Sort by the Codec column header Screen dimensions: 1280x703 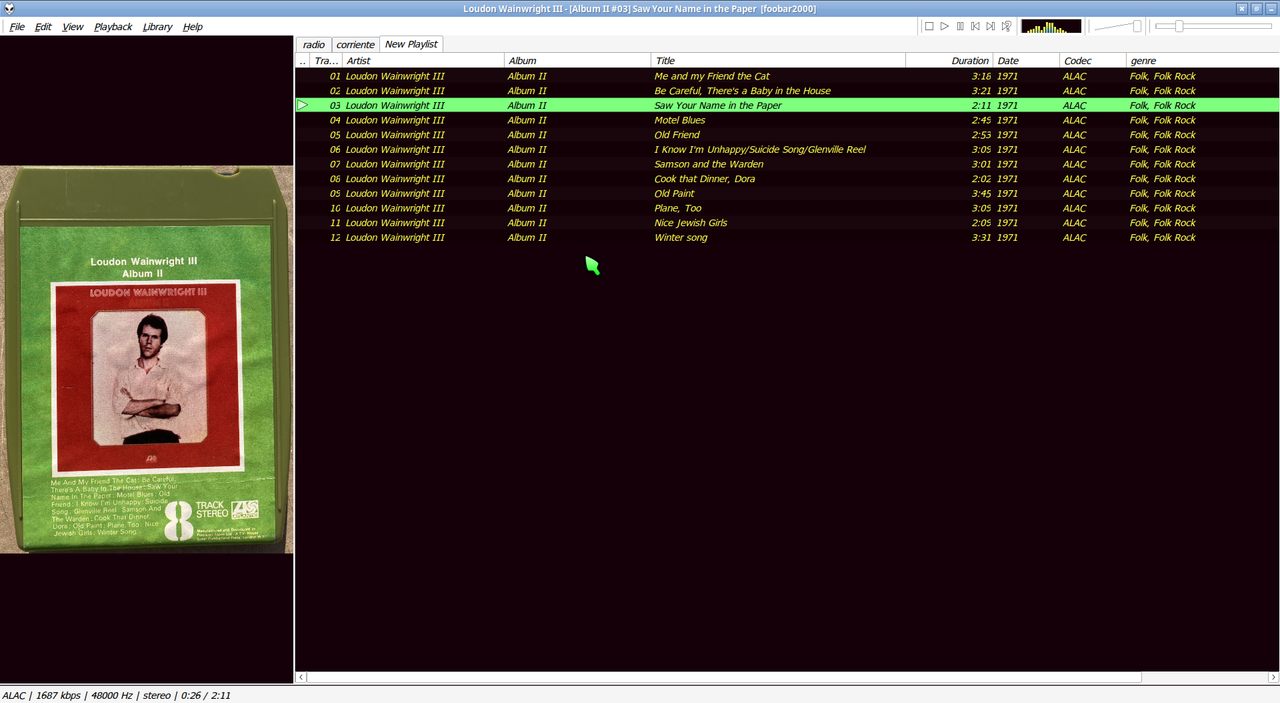click(1093, 61)
